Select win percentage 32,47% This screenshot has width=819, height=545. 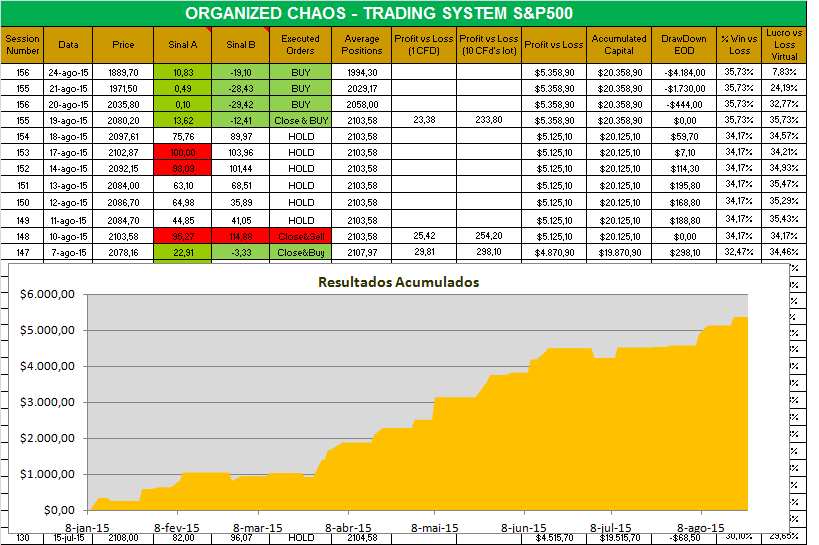point(739,252)
